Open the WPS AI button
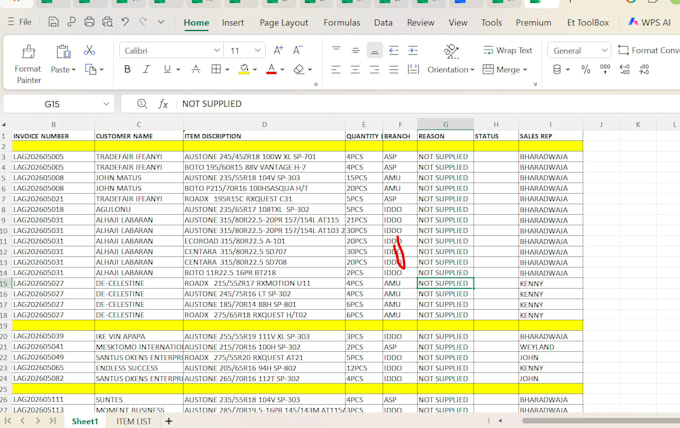The height and width of the screenshot is (428, 680). coord(649,22)
